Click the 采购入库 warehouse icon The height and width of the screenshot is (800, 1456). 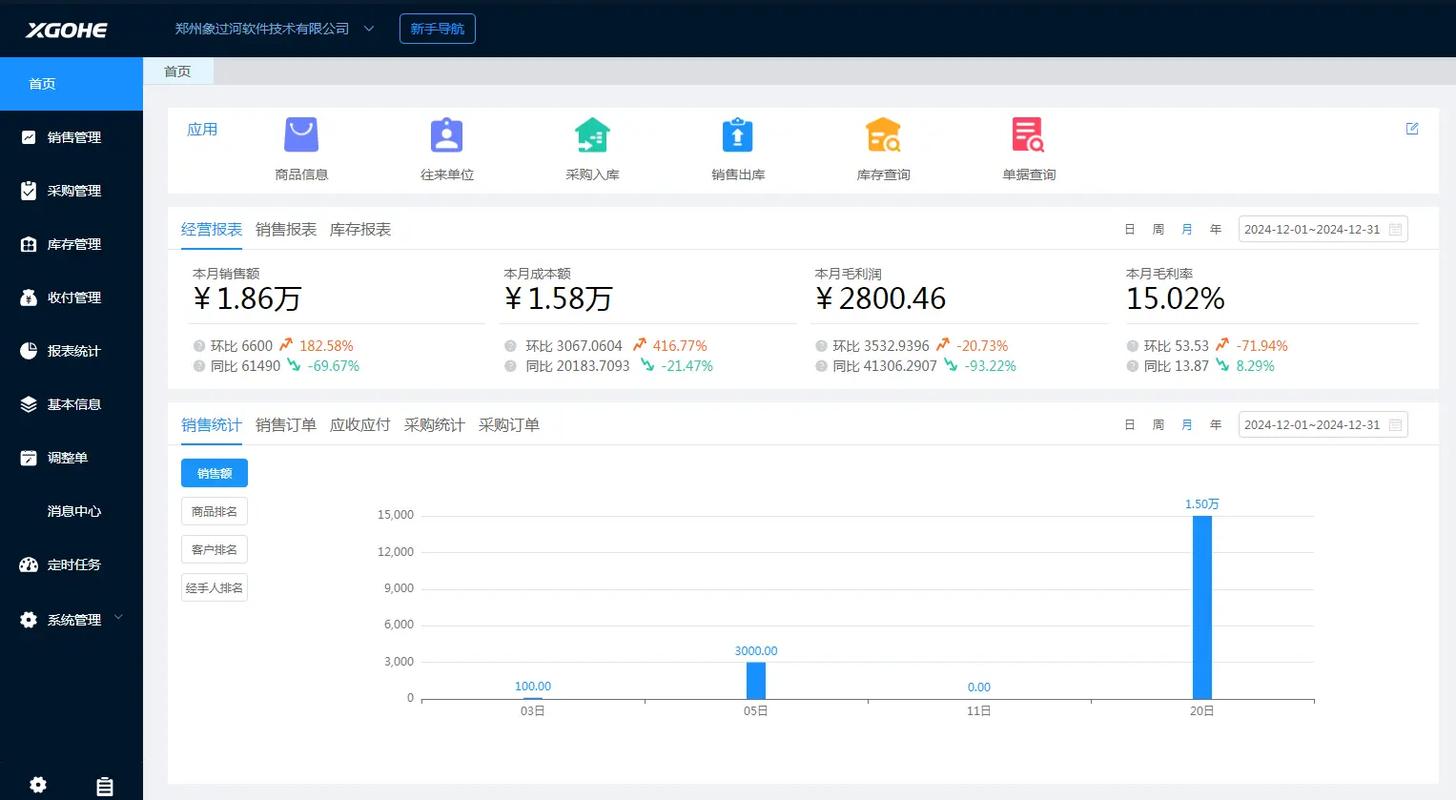coord(592,135)
